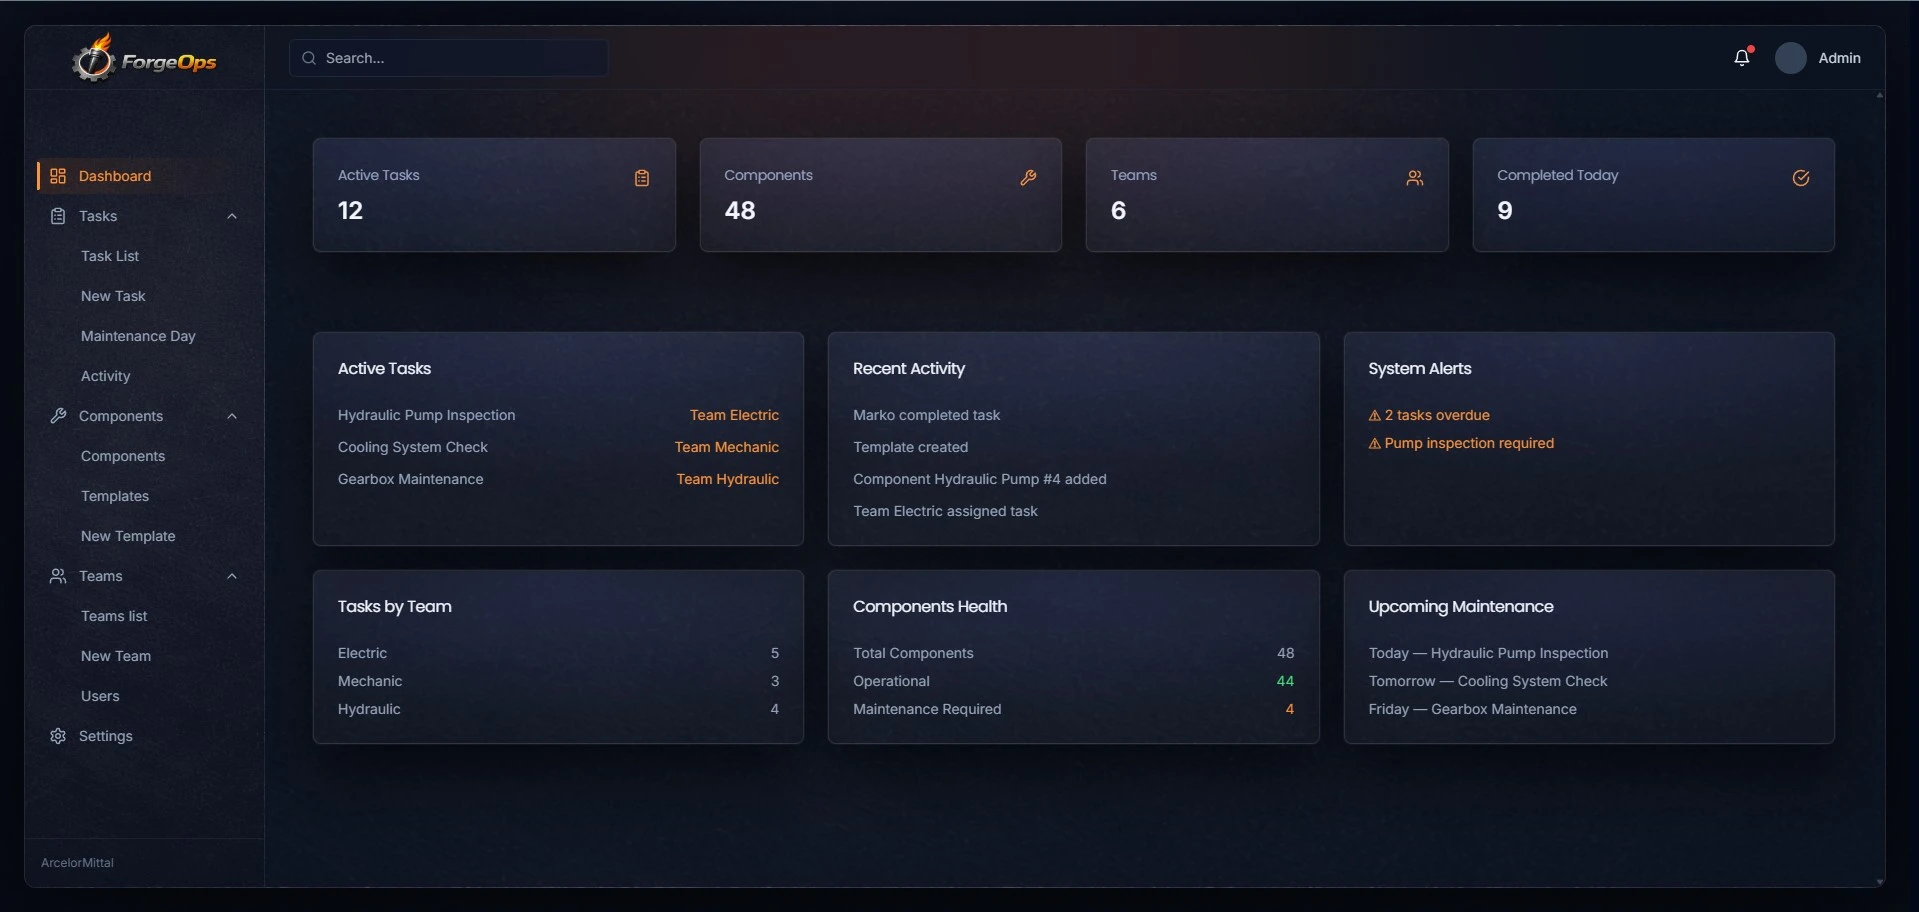Click the Team Electric link

(734, 415)
